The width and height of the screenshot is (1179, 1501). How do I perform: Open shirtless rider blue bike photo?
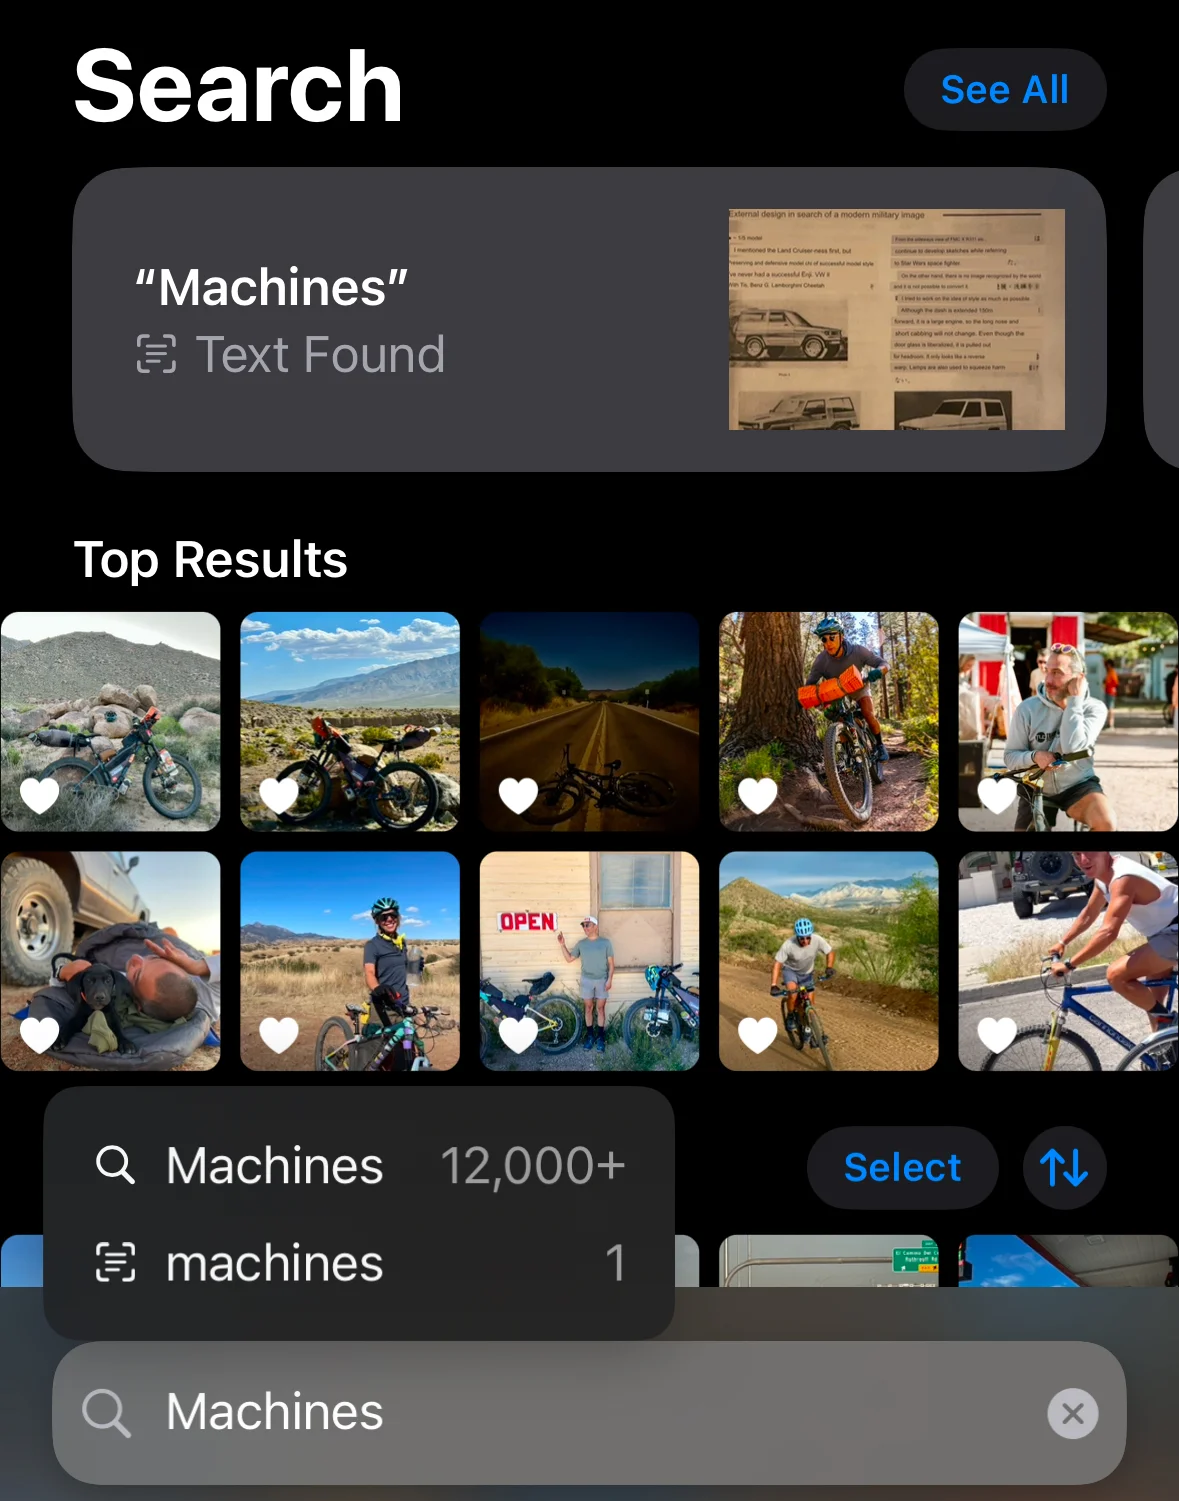coord(1068,961)
